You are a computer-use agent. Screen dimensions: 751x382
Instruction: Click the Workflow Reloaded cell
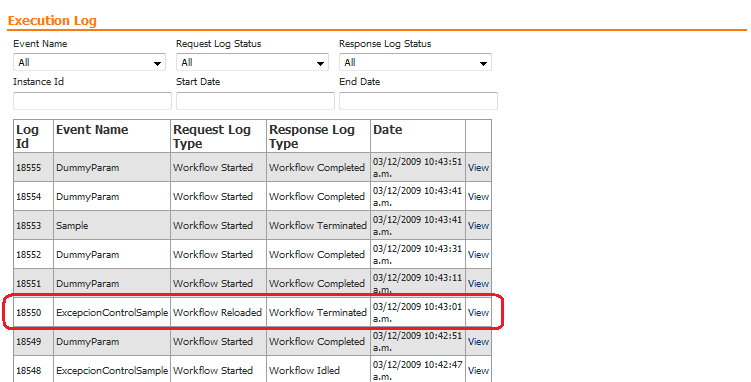pos(217,313)
